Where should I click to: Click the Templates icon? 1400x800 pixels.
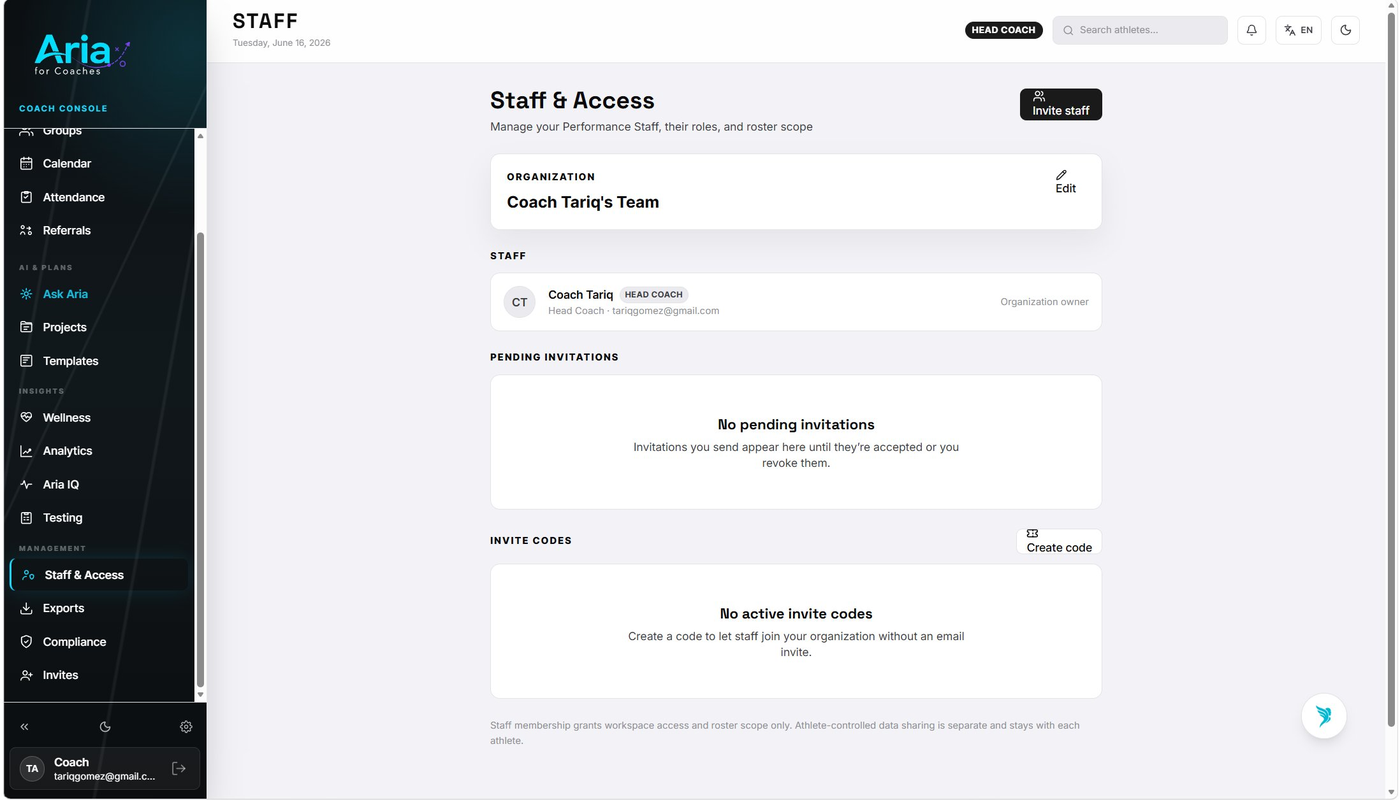27,361
